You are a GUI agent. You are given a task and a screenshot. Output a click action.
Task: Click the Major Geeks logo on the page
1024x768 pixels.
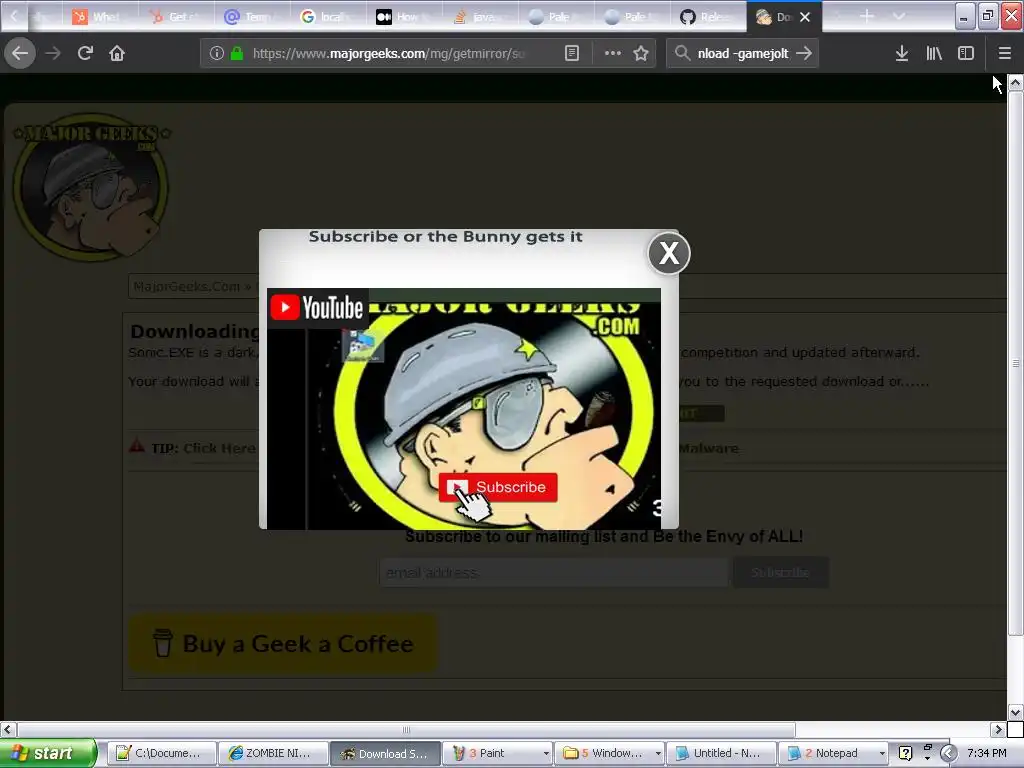[x=91, y=188]
